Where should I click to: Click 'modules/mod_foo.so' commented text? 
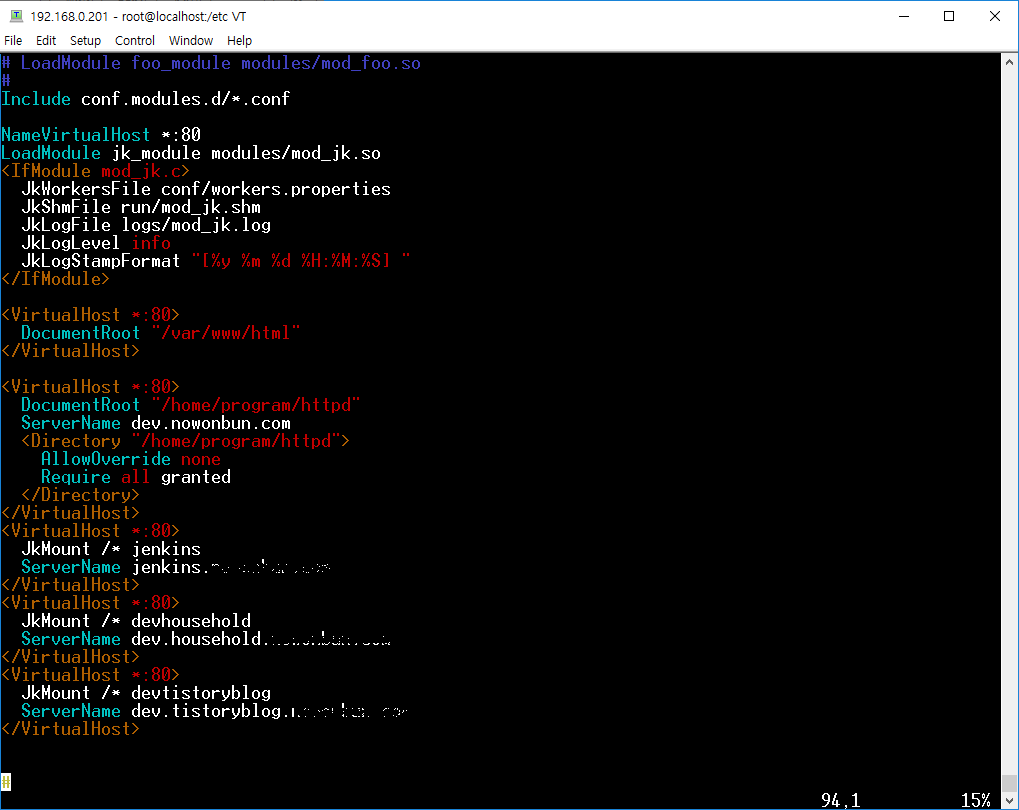coord(331,63)
